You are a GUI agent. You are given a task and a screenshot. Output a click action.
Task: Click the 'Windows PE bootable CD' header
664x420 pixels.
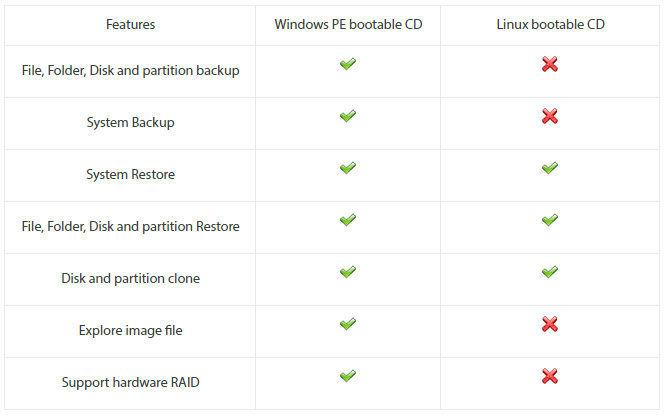click(x=348, y=25)
